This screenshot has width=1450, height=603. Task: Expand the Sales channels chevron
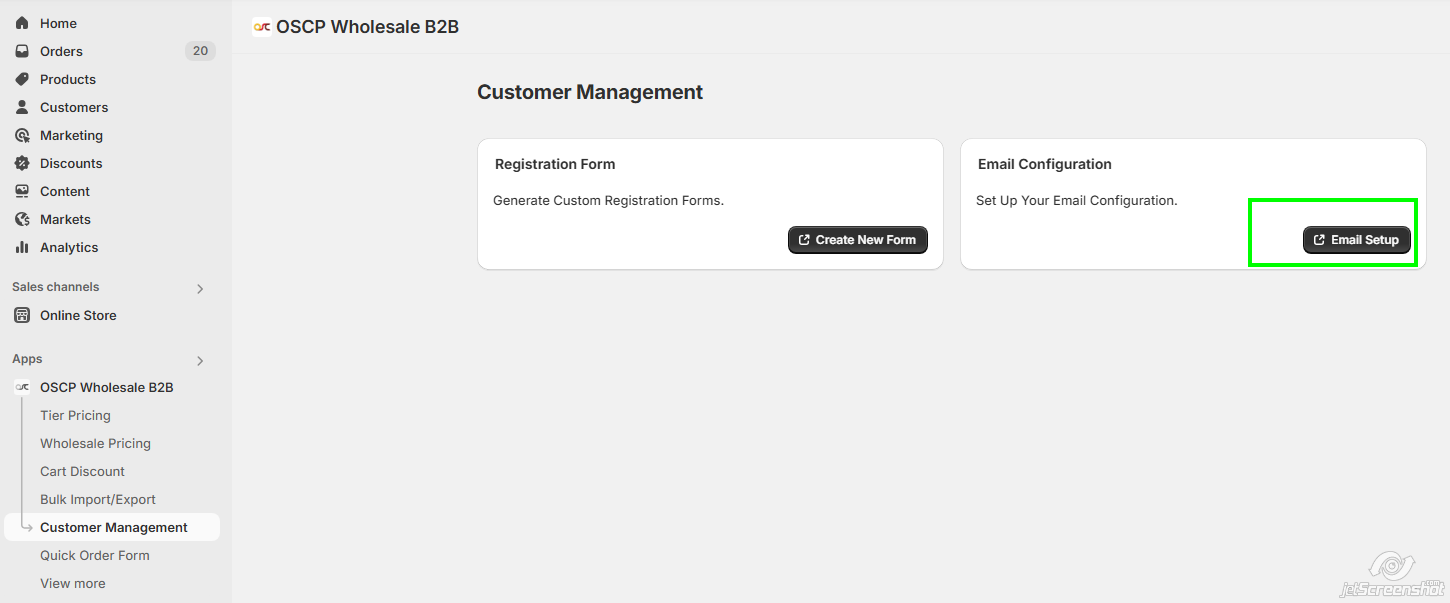pyautogui.click(x=200, y=288)
